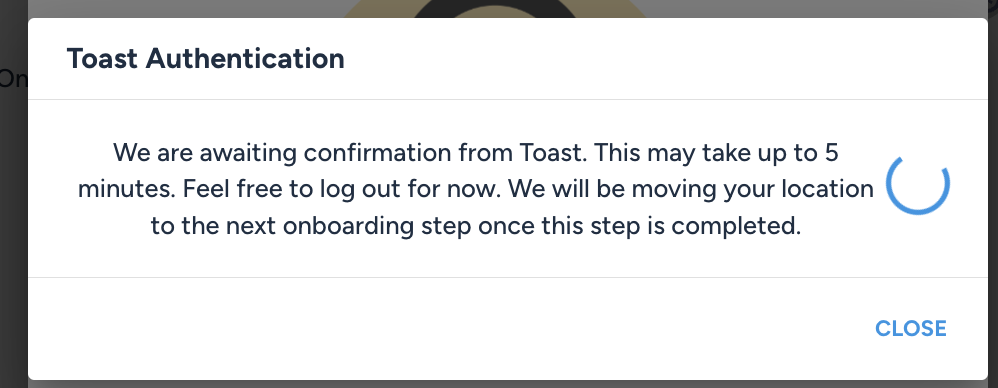Select the "5" at the end of the first message line
The width and height of the screenshot is (998, 388).
click(831, 153)
